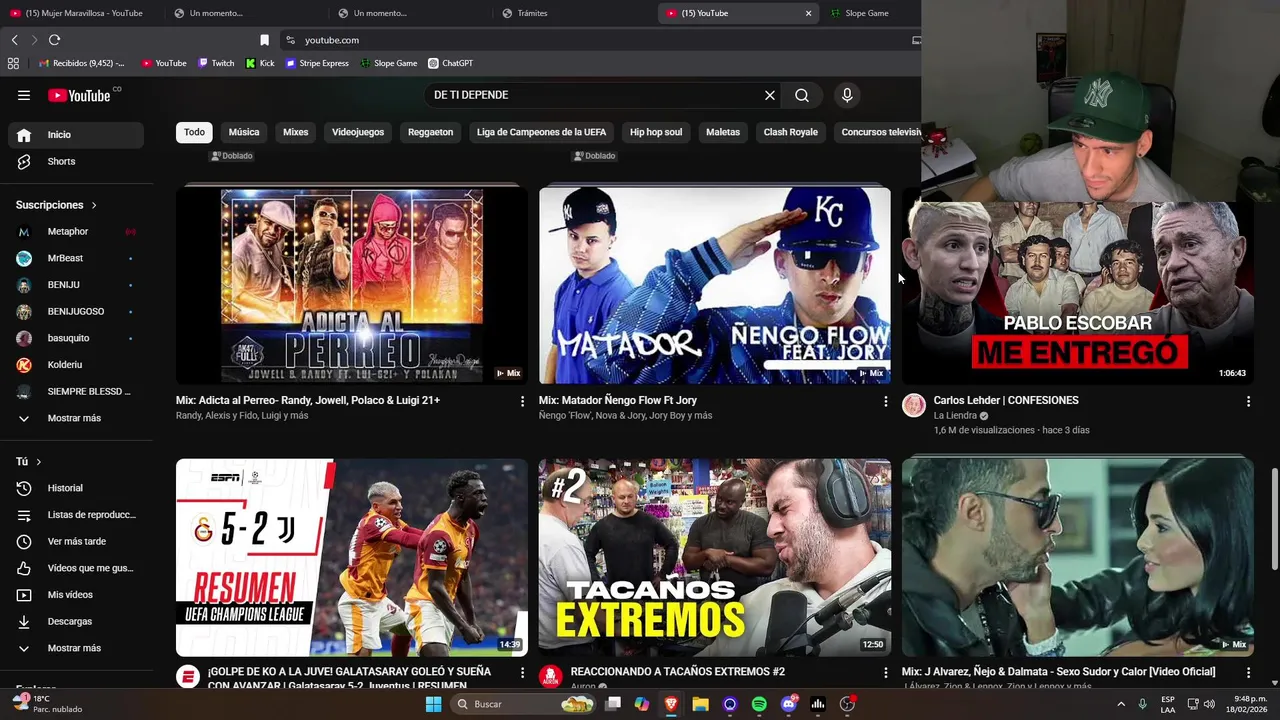The height and width of the screenshot is (720, 1280).
Task: Clear the search text with the X icon
Action: pyautogui.click(x=770, y=95)
